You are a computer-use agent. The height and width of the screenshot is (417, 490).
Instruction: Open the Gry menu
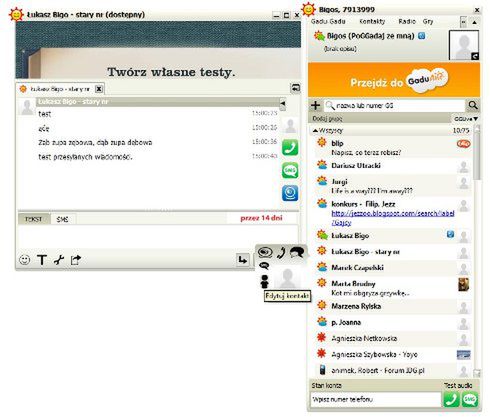coord(428,21)
